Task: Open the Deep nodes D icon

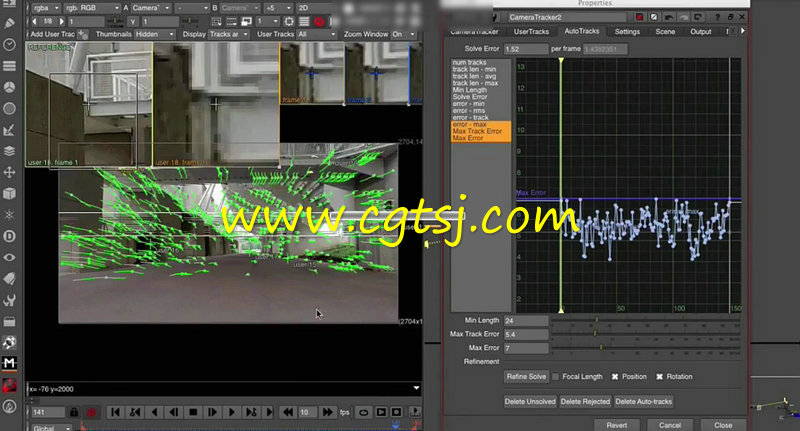Action: pos(9,236)
